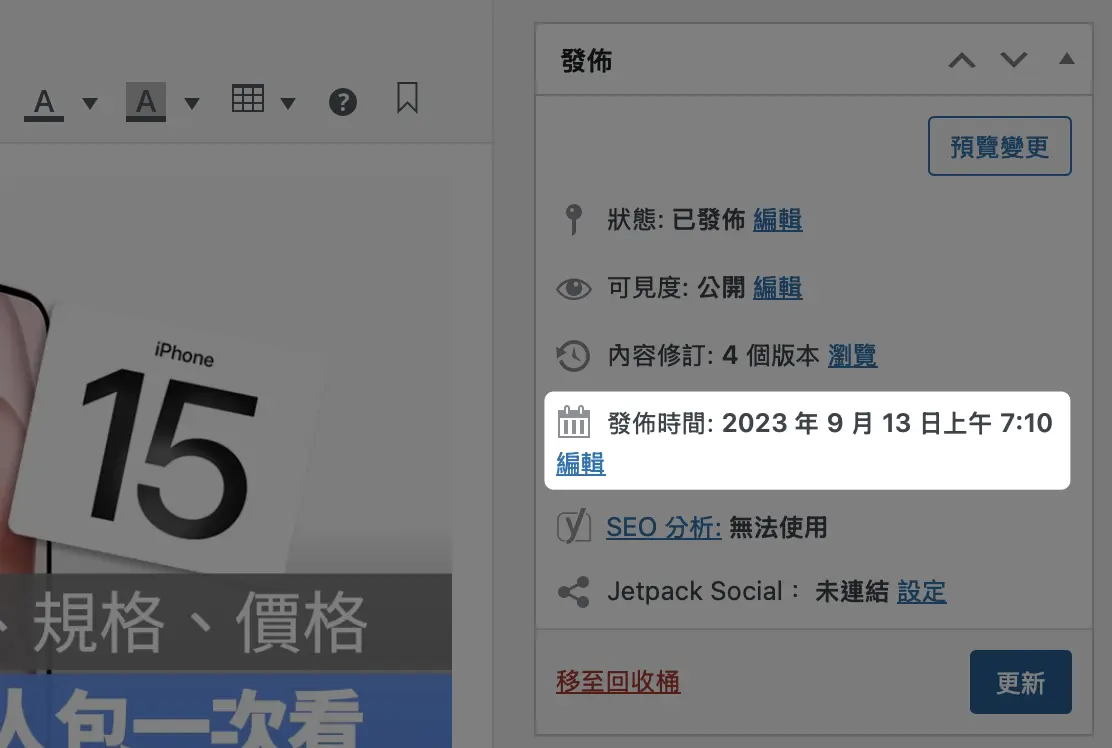The image size is (1112, 748).
Task: Open Jetpack Social 設定 link
Action: (x=921, y=591)
